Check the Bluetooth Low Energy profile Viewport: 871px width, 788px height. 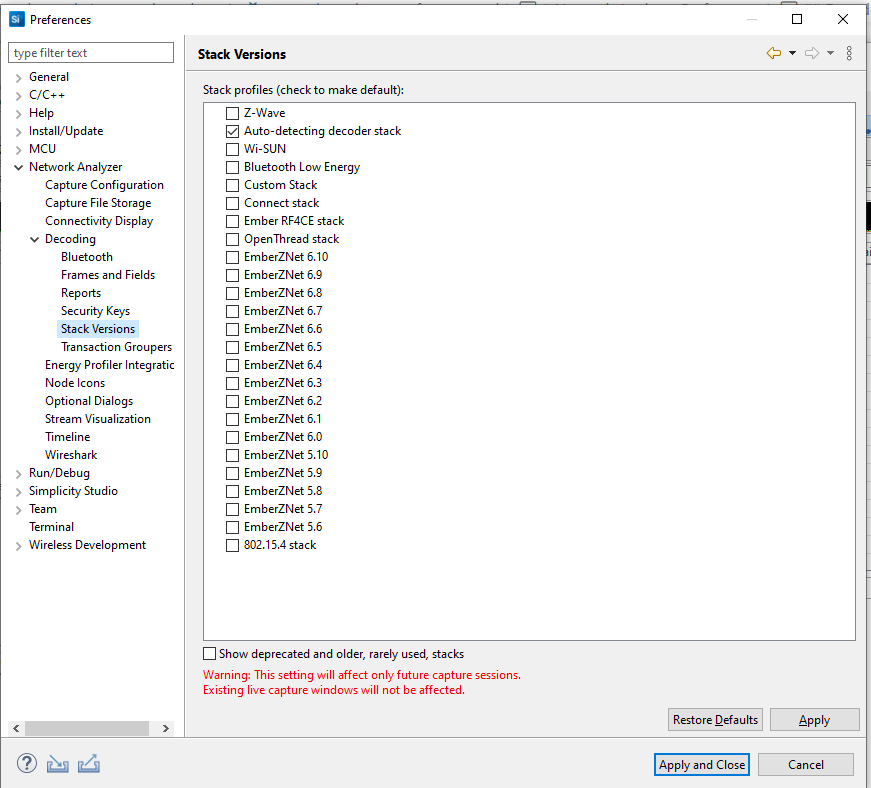(x=232, y=167)
